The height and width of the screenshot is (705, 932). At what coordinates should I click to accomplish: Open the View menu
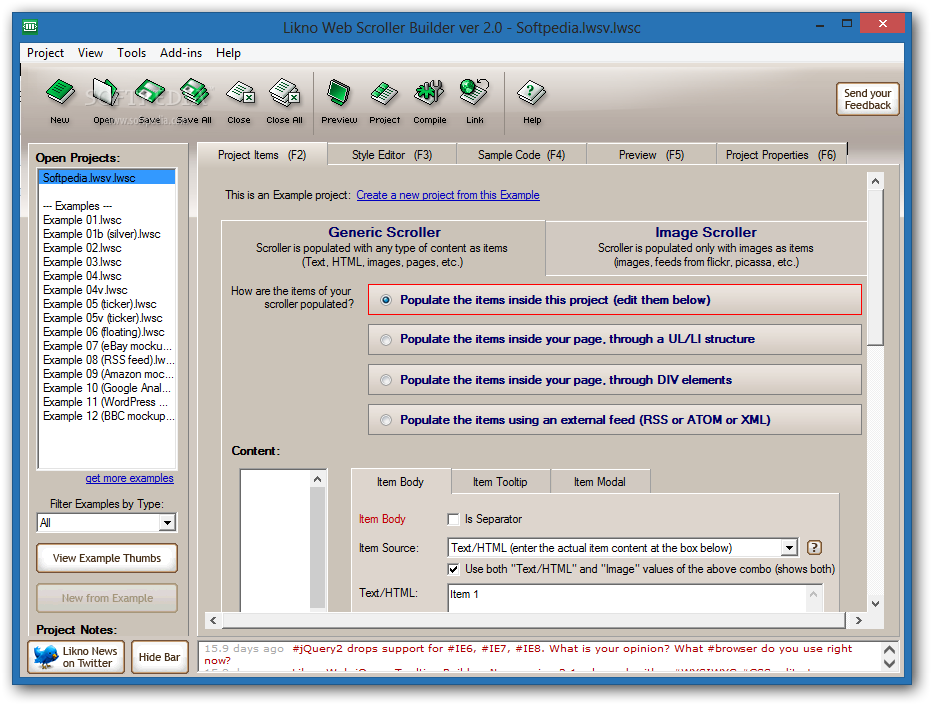tap(90, 53)
